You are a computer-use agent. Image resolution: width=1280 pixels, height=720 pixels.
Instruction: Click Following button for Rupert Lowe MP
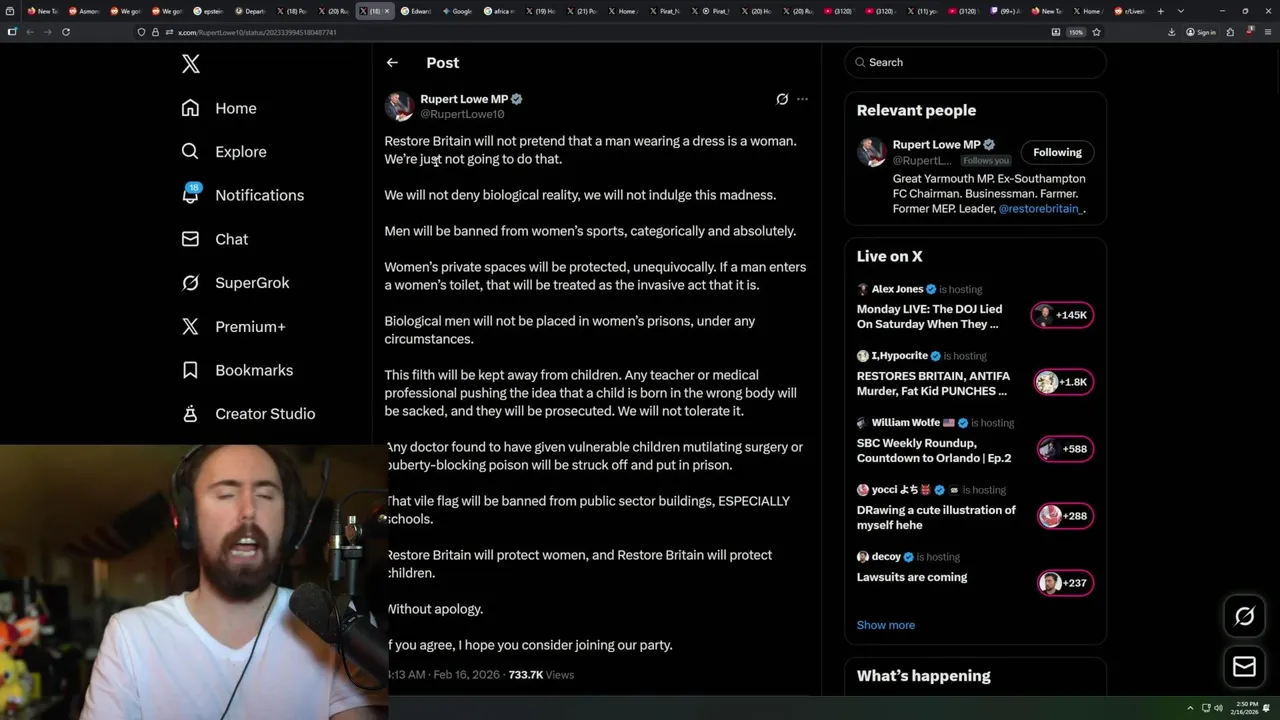pyautogui.click(x=1057, y=152)
